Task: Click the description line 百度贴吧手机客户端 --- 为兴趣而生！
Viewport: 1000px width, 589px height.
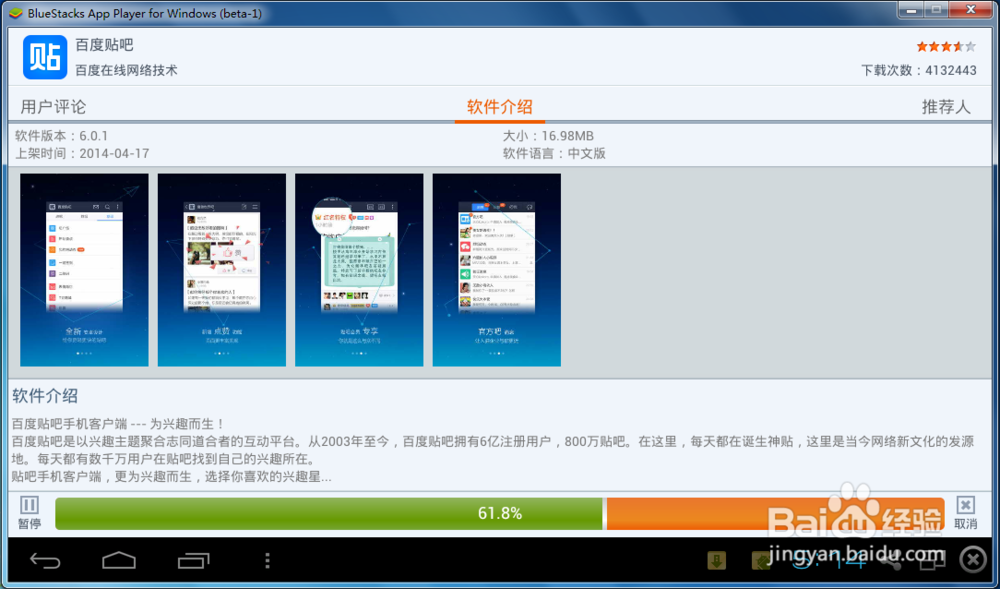Action: 118,423
